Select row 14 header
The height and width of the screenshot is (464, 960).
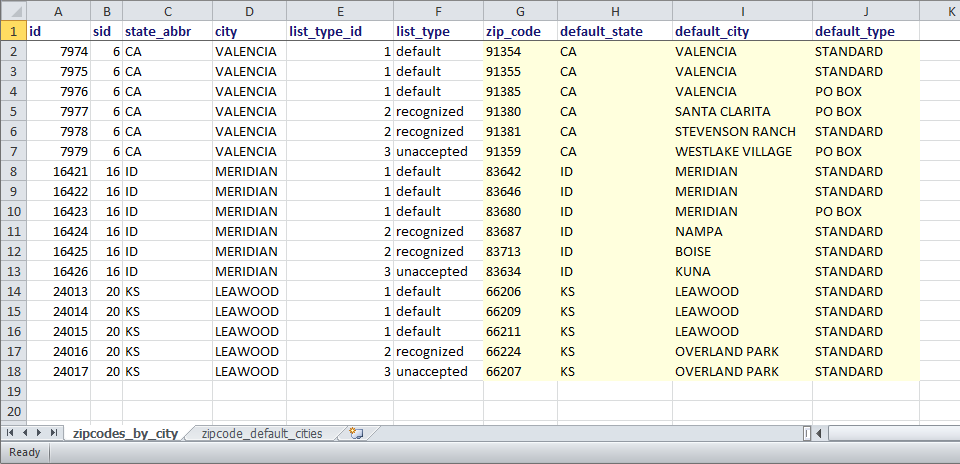(x=13, y=291)
